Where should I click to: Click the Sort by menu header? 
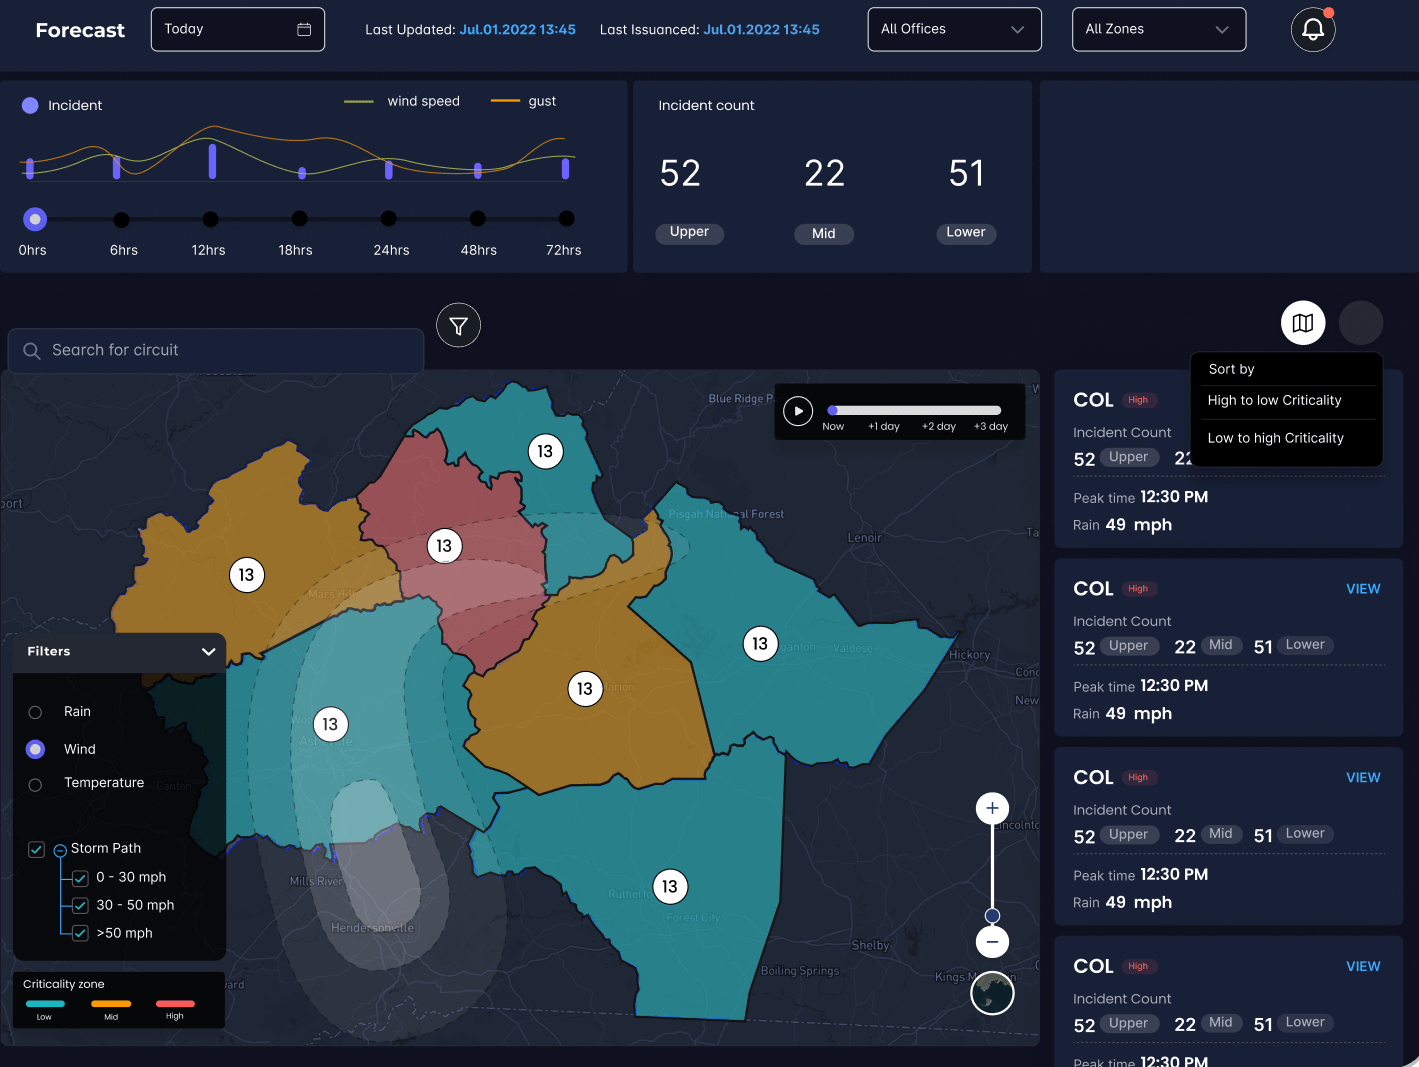pos(1231,369)
